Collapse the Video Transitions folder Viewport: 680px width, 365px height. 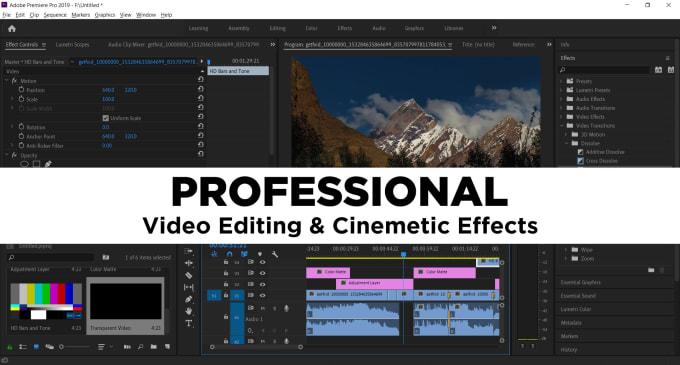(x=562, y=126)
